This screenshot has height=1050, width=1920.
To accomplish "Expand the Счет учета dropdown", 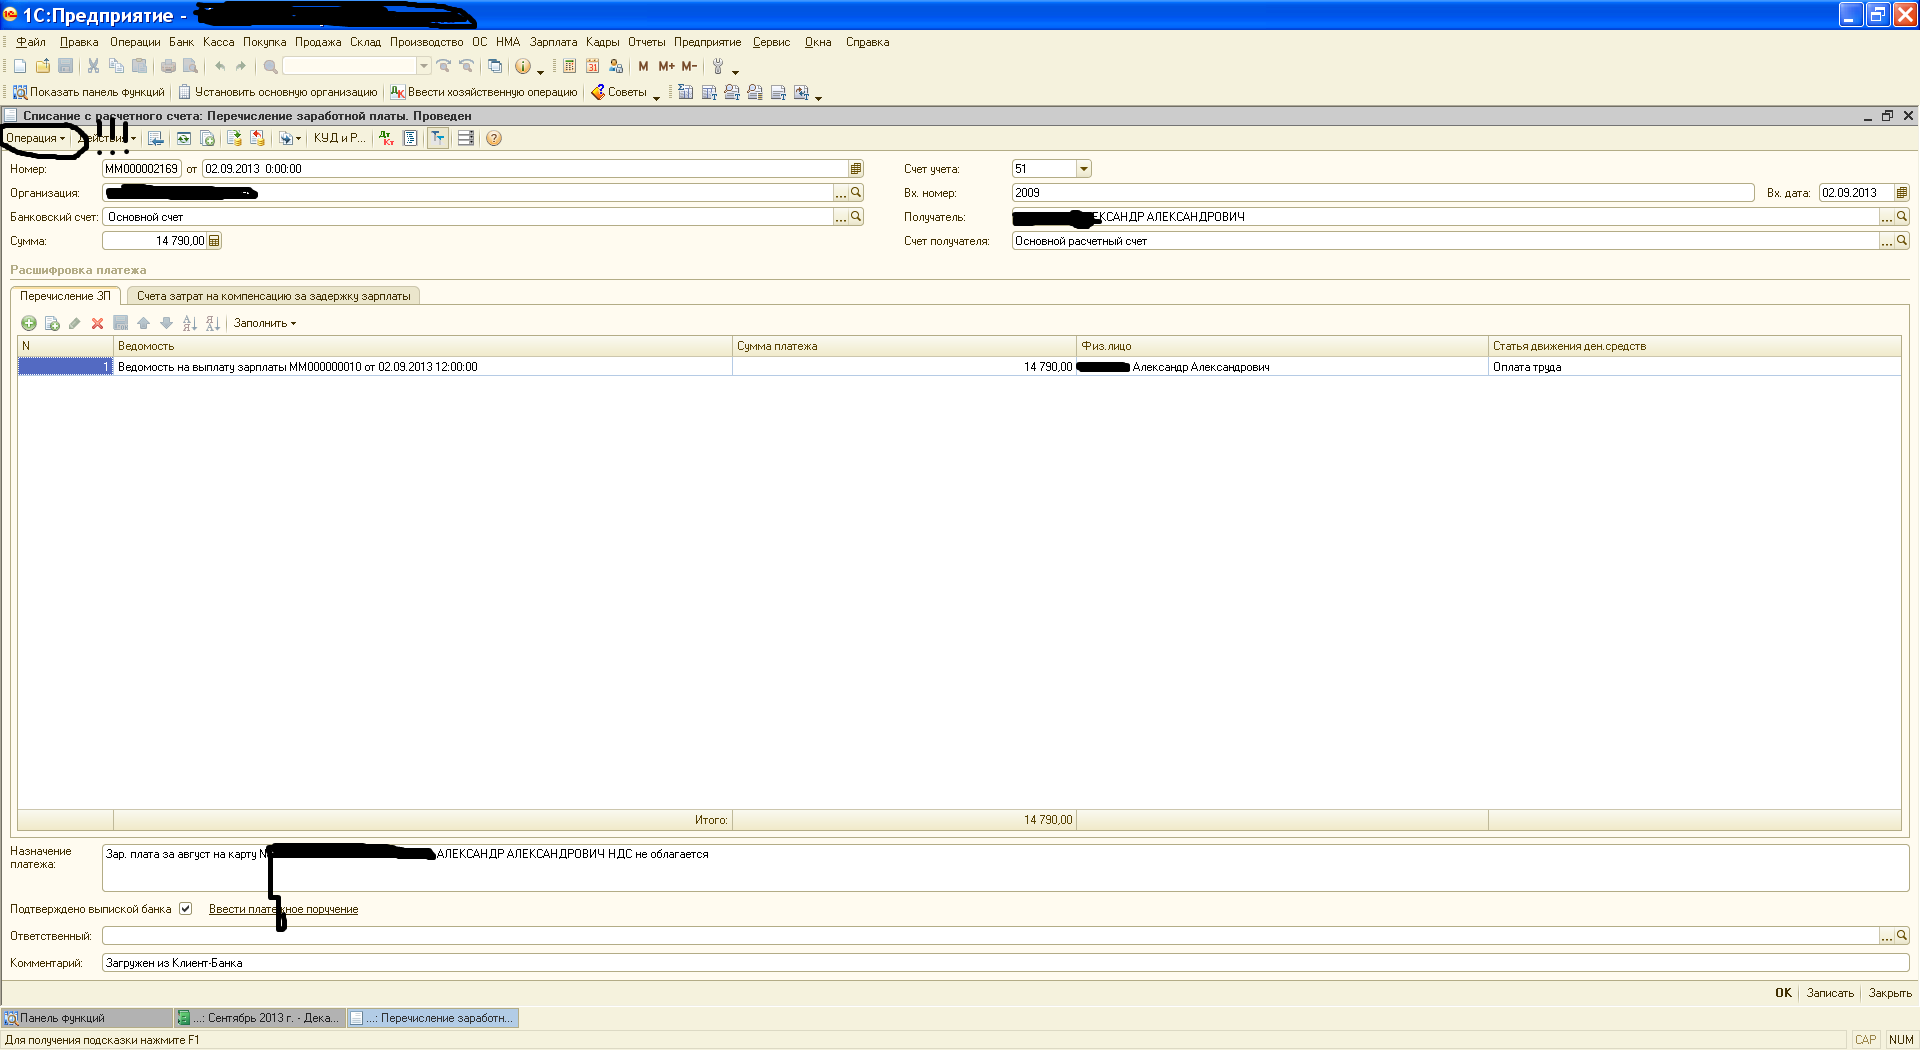I will [x=1083, y=169].
